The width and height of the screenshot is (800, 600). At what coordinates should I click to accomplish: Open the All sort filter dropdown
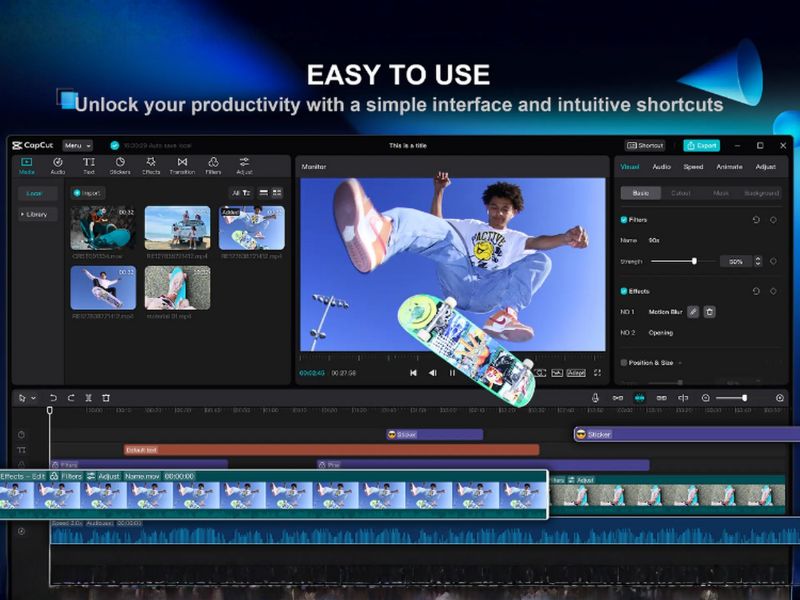click(x=241, y=193)
